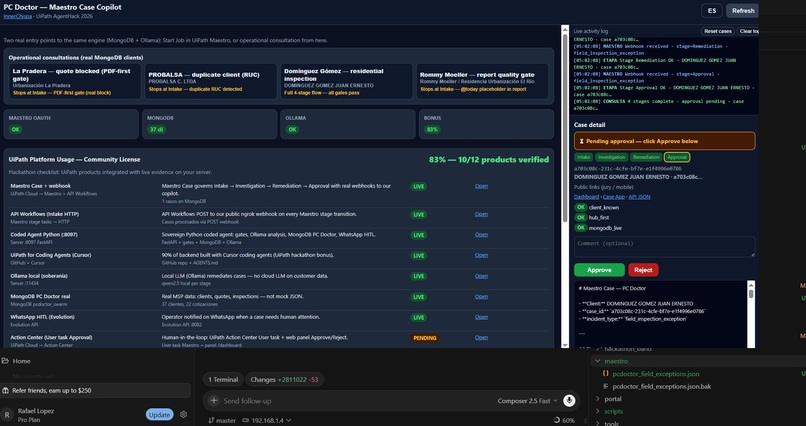
Task: Open the Composer 2.5 Fast model dropdown
Action: pos(527,401)
